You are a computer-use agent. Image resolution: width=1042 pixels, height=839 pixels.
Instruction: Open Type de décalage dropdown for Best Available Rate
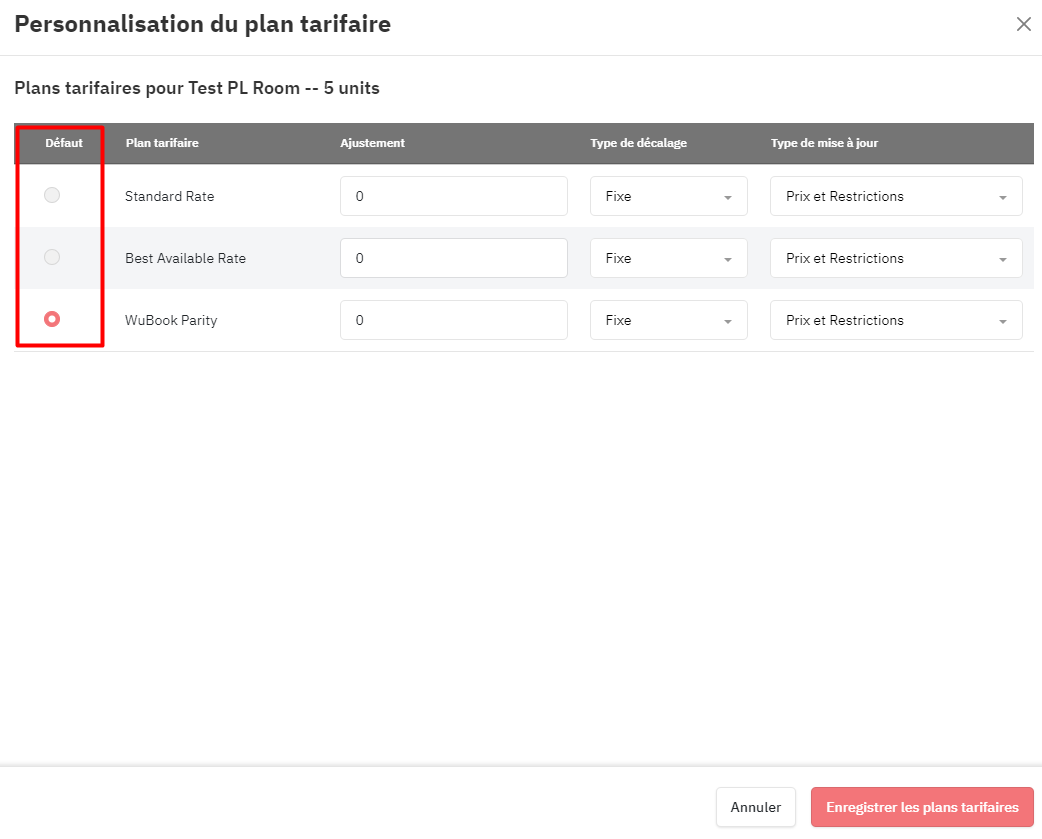pyautogui.click(x=669, y=258)
